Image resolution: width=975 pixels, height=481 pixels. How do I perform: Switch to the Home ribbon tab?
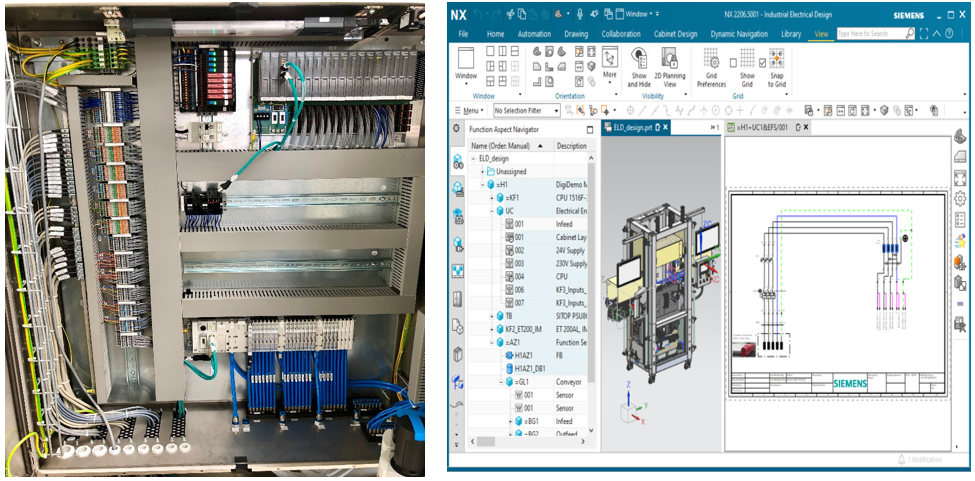(496, 34)
